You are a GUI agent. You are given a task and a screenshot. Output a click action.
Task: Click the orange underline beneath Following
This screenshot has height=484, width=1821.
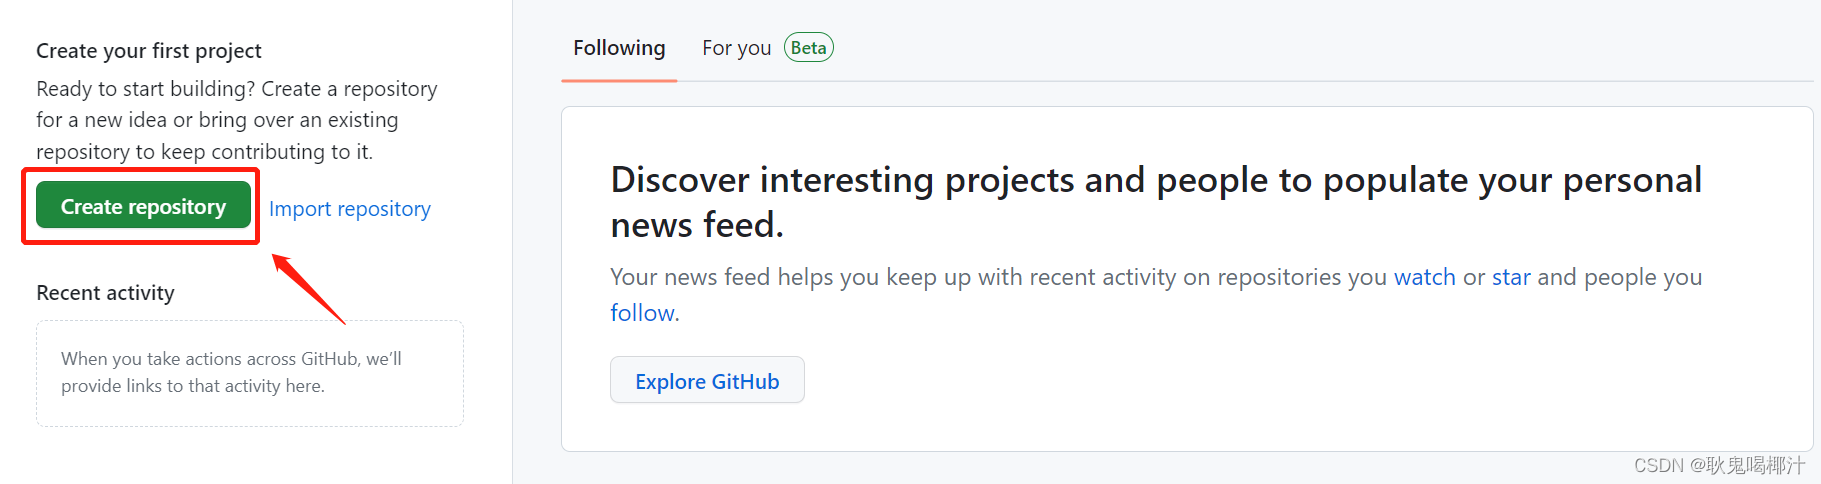[619, 80]
